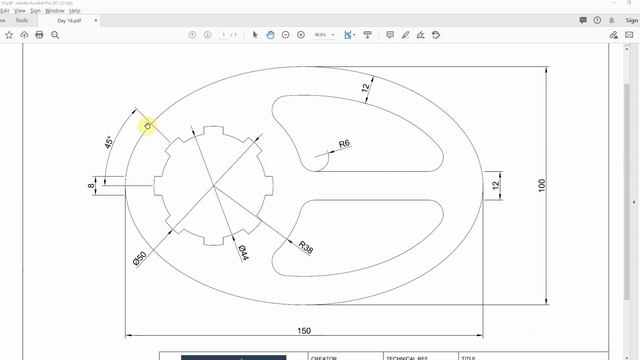Click the 8 dimension label at left

pyautogui.click(x=91, y=186)
